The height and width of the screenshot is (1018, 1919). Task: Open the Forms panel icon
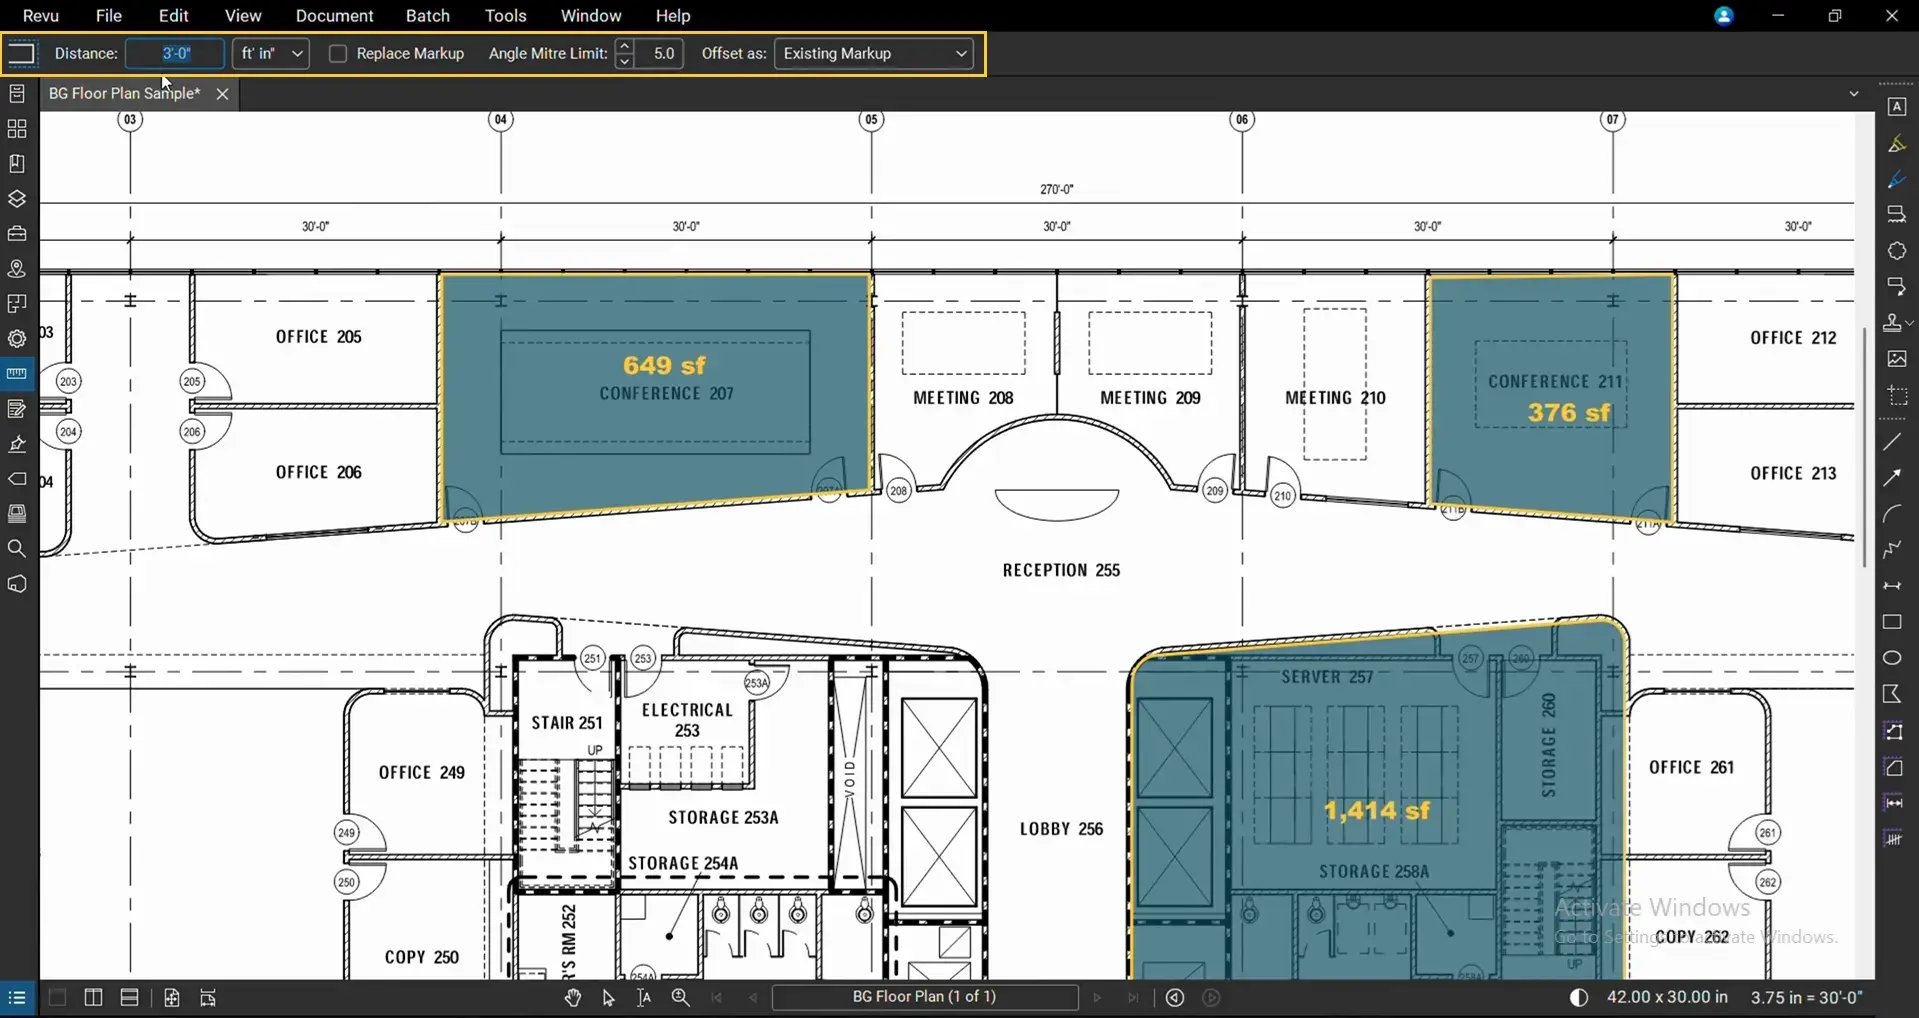click(x=17, y=409)
